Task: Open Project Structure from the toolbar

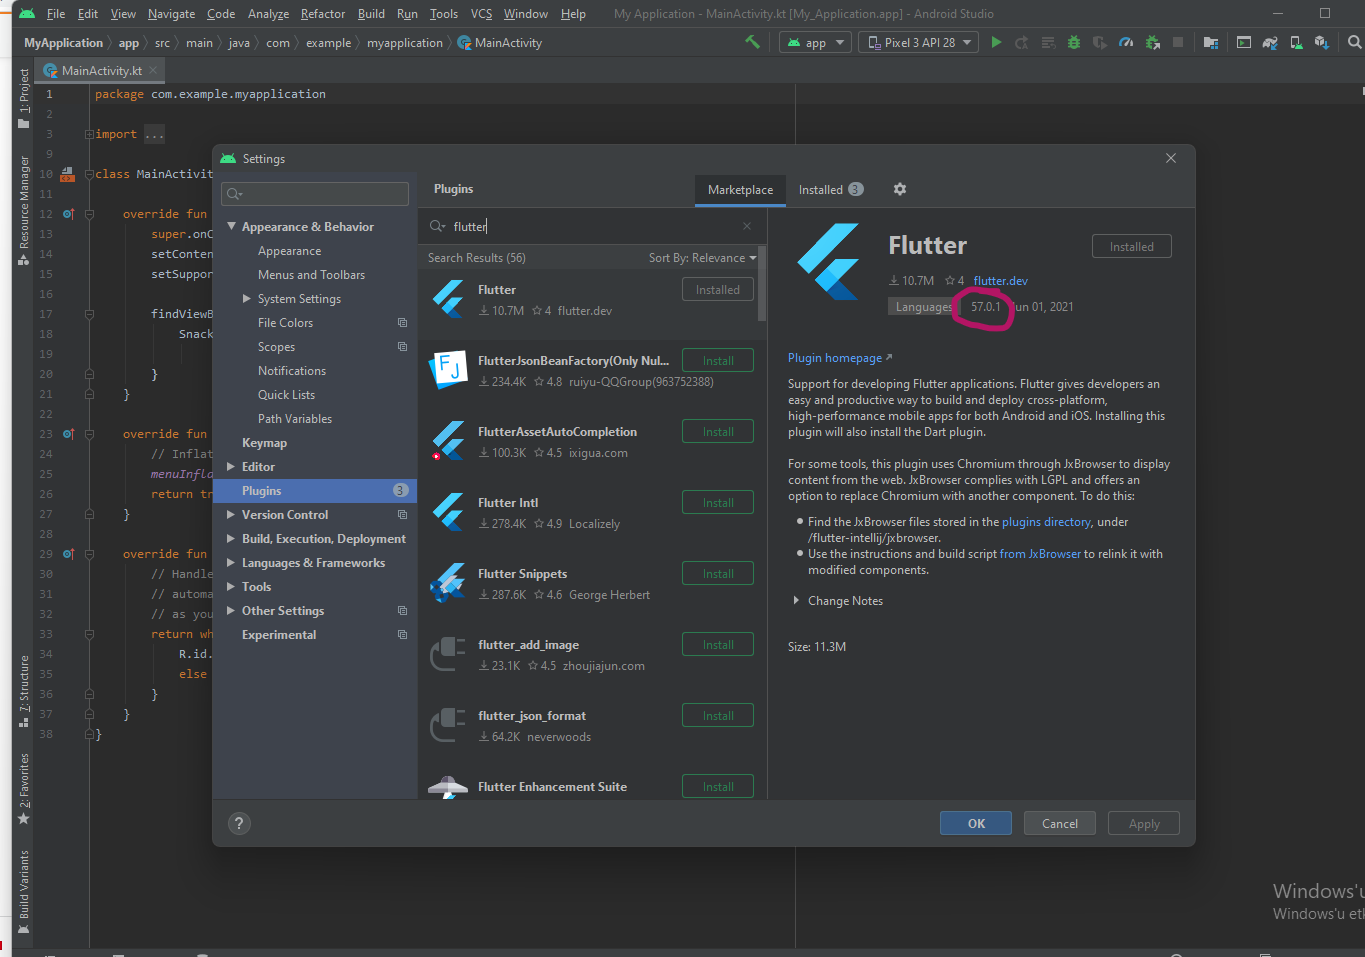Action: pyautogui.click(x=1211, y=42)
